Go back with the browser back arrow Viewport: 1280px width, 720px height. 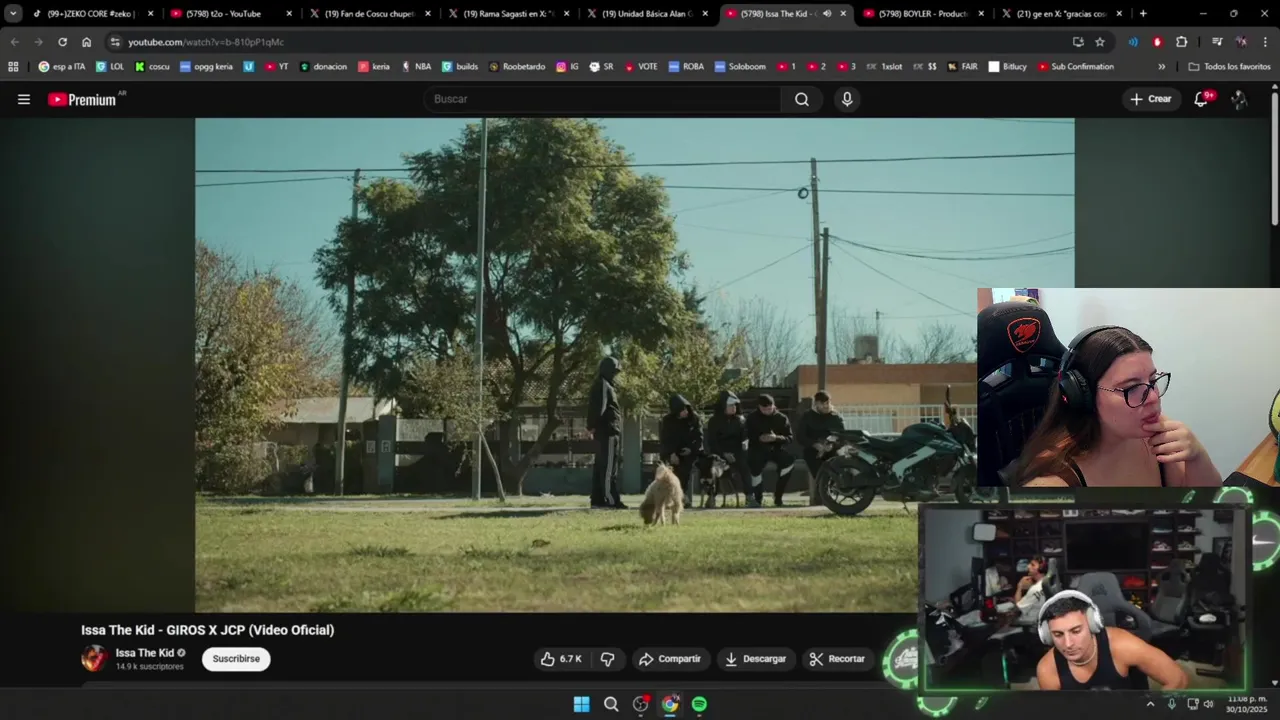14,42
